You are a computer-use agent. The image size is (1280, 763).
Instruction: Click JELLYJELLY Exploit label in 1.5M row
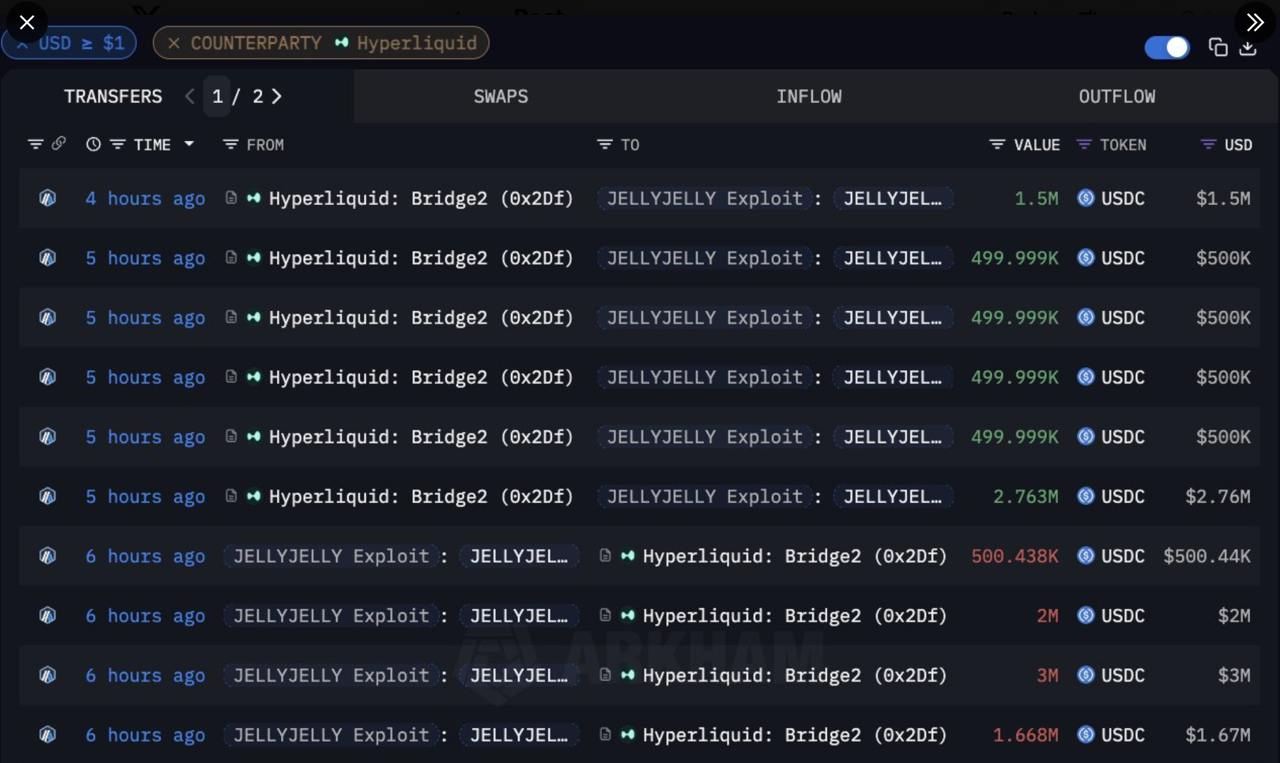pos(705,198)
